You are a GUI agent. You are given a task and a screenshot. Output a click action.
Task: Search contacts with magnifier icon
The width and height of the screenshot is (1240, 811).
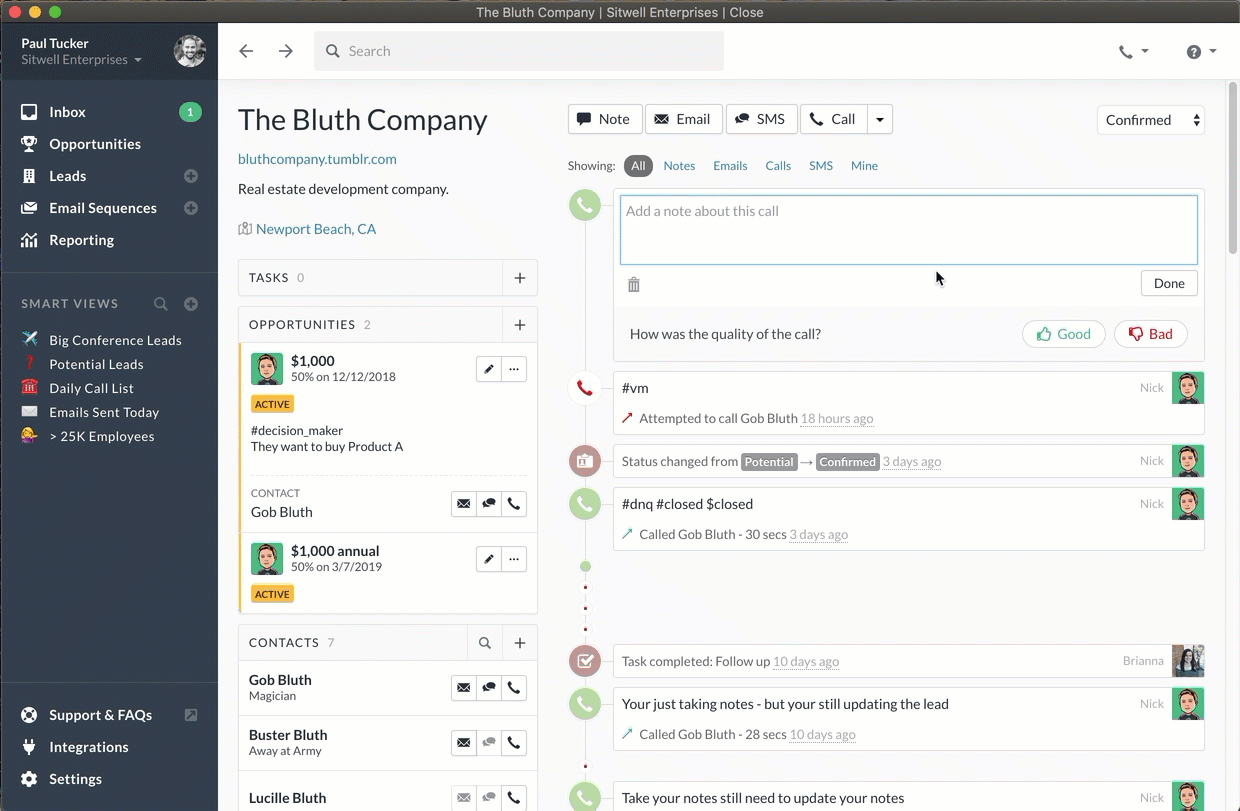tap(485, 643)
